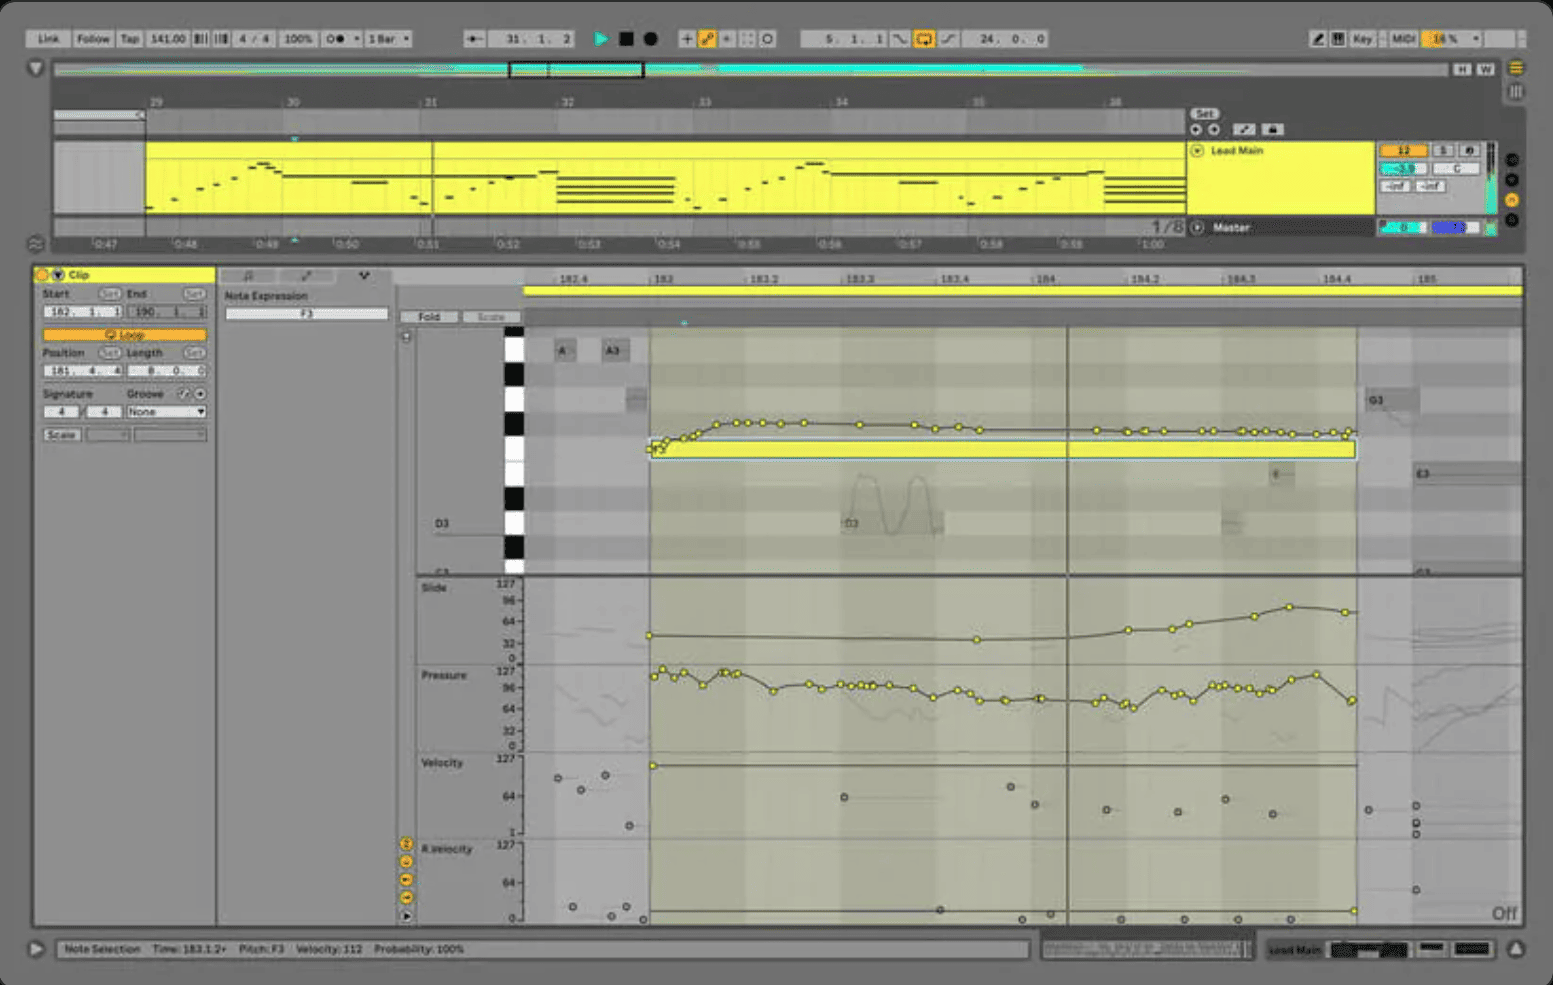Click the Session Record circle icon
The height and width of the screenshot is (985, 1553).
pyautogui.click(x=767, y=39)
